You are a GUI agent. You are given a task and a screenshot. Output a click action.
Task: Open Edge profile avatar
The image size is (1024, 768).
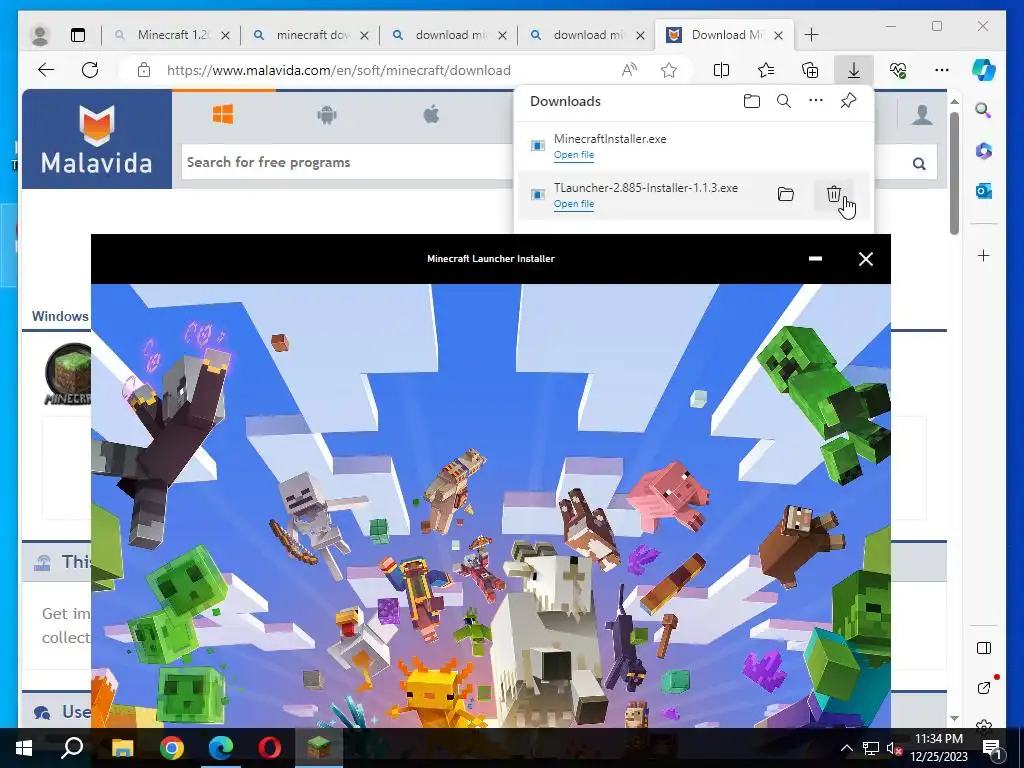(40, 35)
